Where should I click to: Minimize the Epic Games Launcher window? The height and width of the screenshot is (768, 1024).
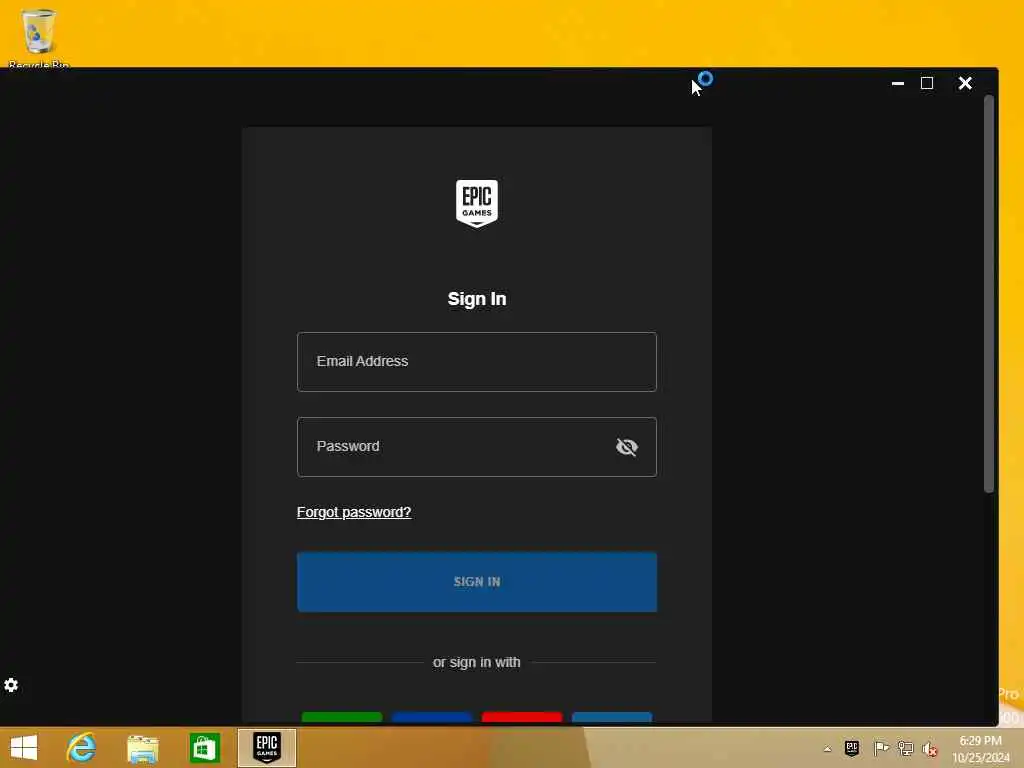[x=898, y=84]
